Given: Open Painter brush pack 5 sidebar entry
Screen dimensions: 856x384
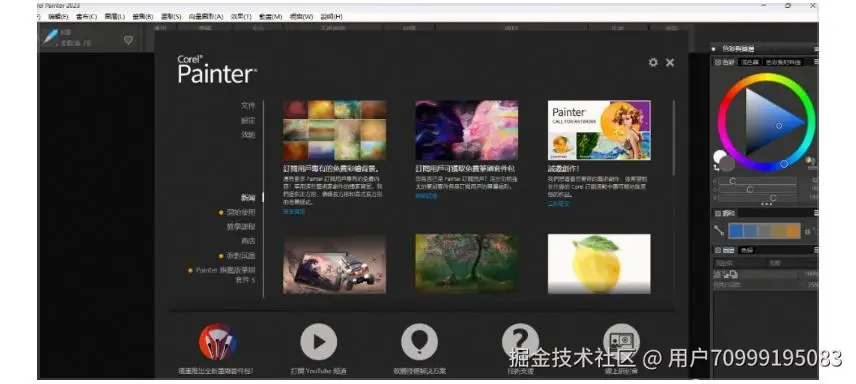Looking at the screenshot, I should (225, 275).
